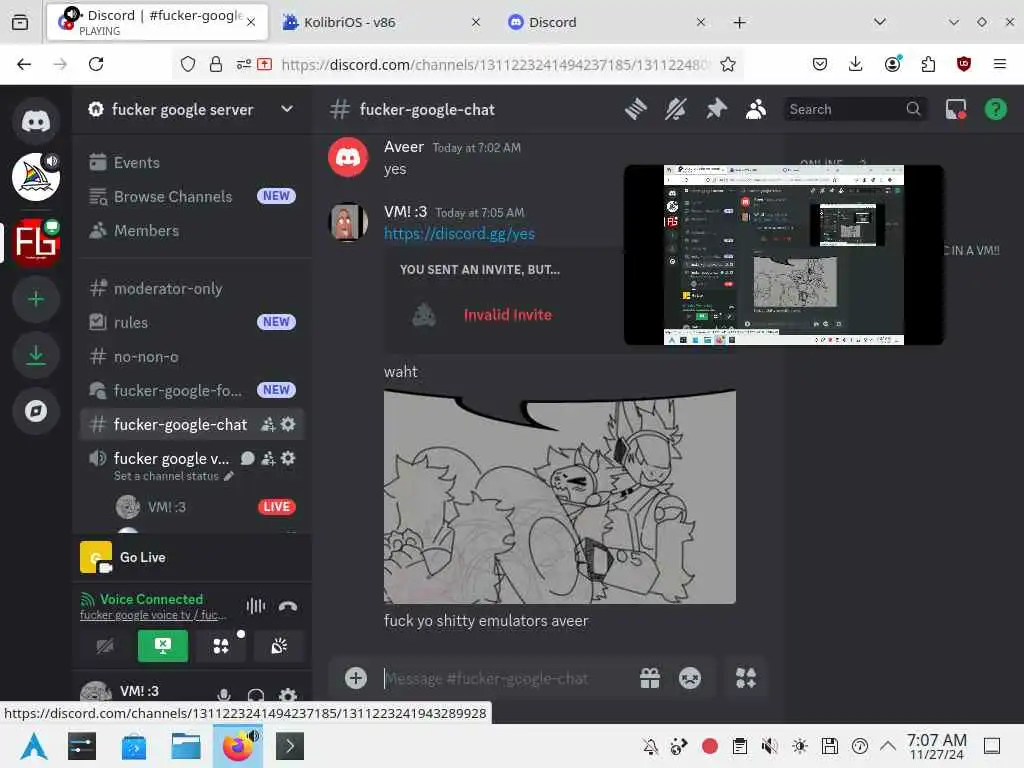Expand the list all tabs chevron

880,22
